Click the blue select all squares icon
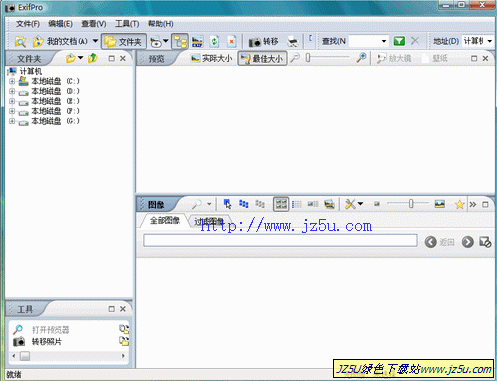Image resolution: width=497 pixels, height=381 pixels. (244, 204)
